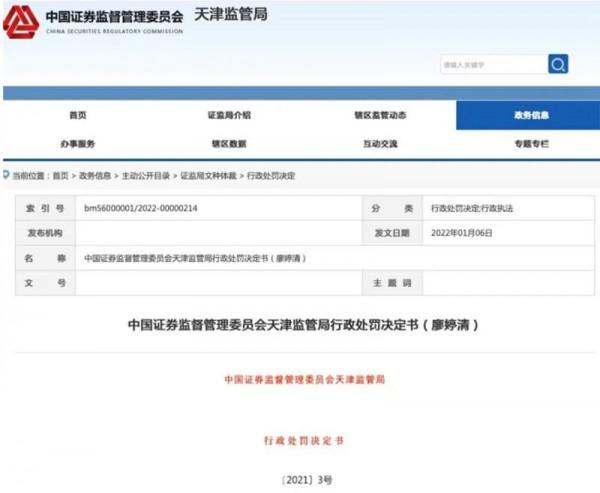600x493 pixels.
Task: Click the 分类 label cell
Action: coord(392,208)
